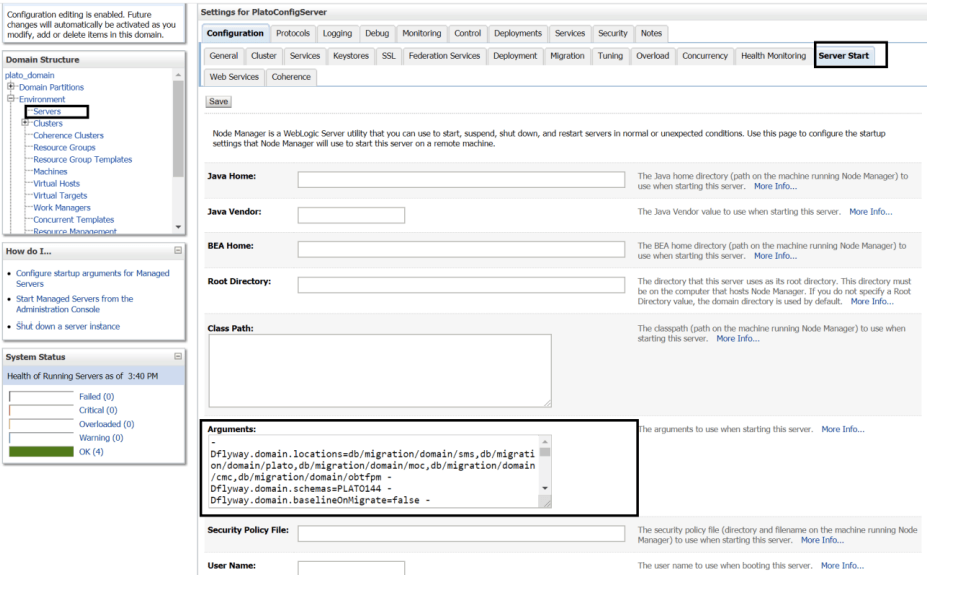Click the Arguments textarea scroll-down arrow
Screen dimensions: 954x596
coord(544,488)
